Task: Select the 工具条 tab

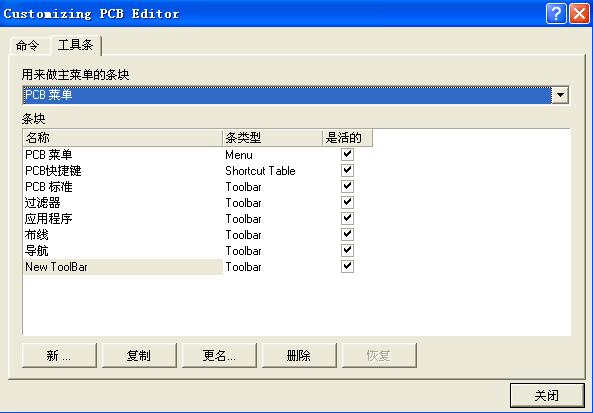Action: [76, 45]
